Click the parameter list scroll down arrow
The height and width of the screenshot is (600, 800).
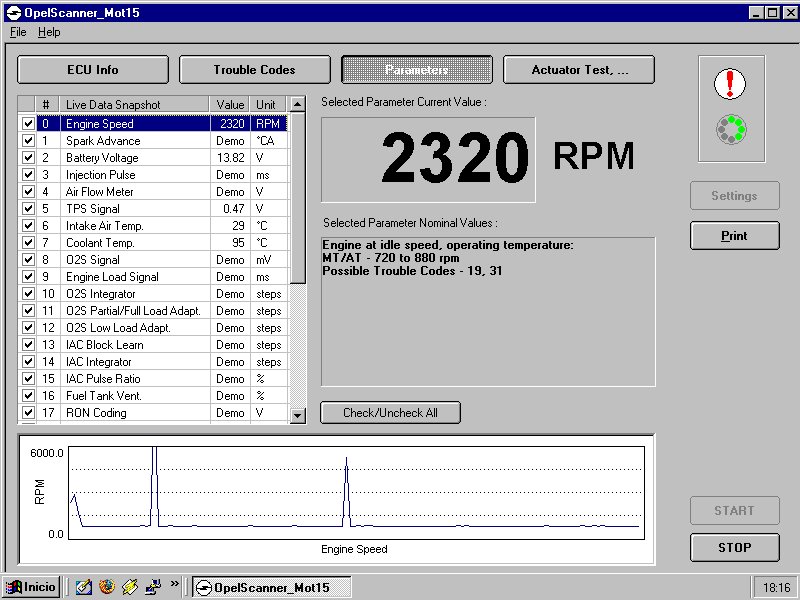(x=297, y=416)
